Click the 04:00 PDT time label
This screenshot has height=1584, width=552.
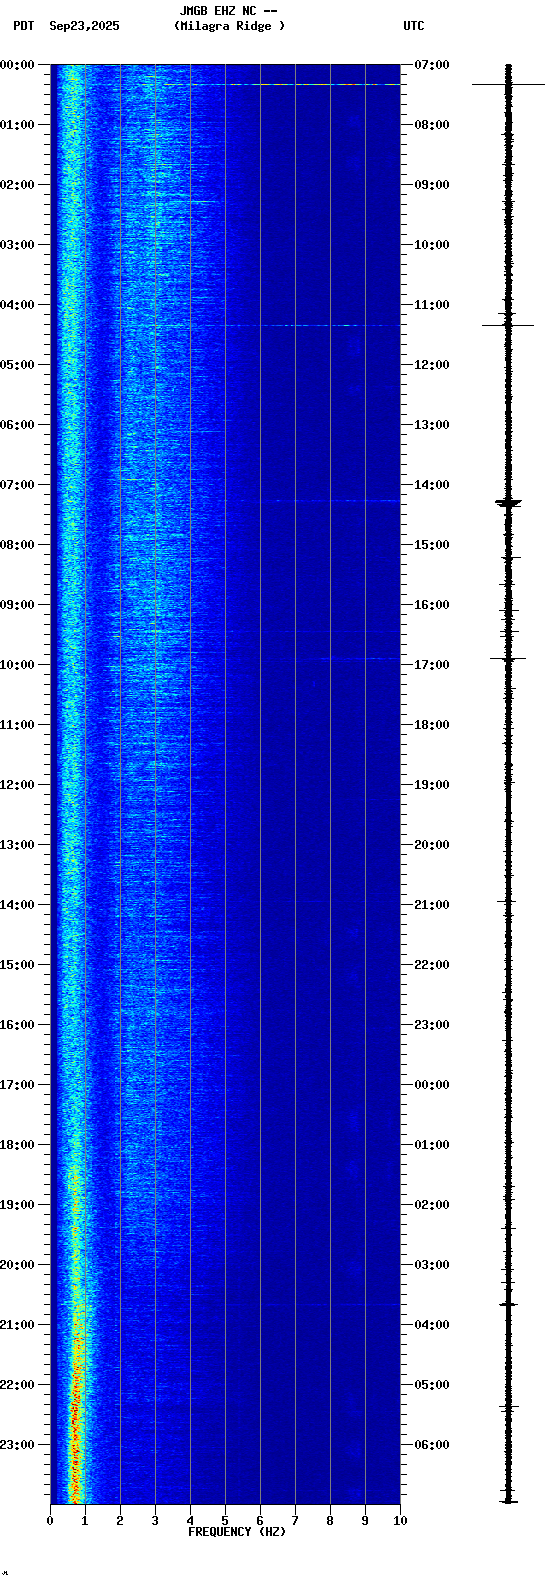click(17, 305)
